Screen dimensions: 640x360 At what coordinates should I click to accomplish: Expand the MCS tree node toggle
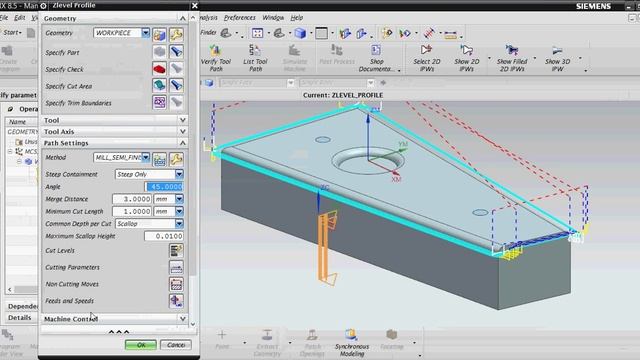coord(10,151)
